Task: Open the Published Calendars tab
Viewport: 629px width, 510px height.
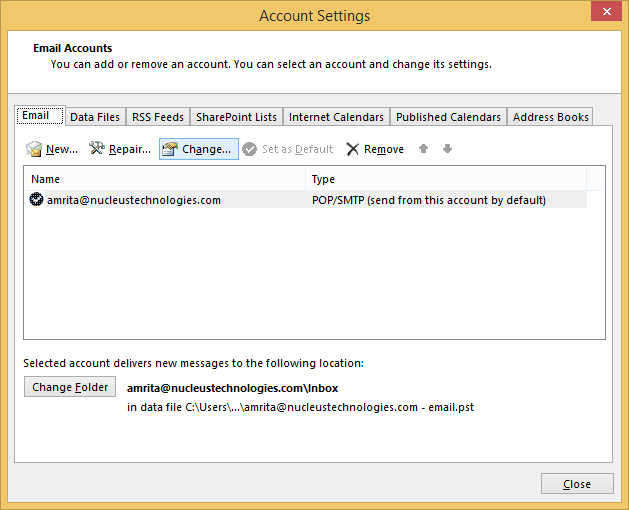Action: pyautogui.click(x=448, y=117)
